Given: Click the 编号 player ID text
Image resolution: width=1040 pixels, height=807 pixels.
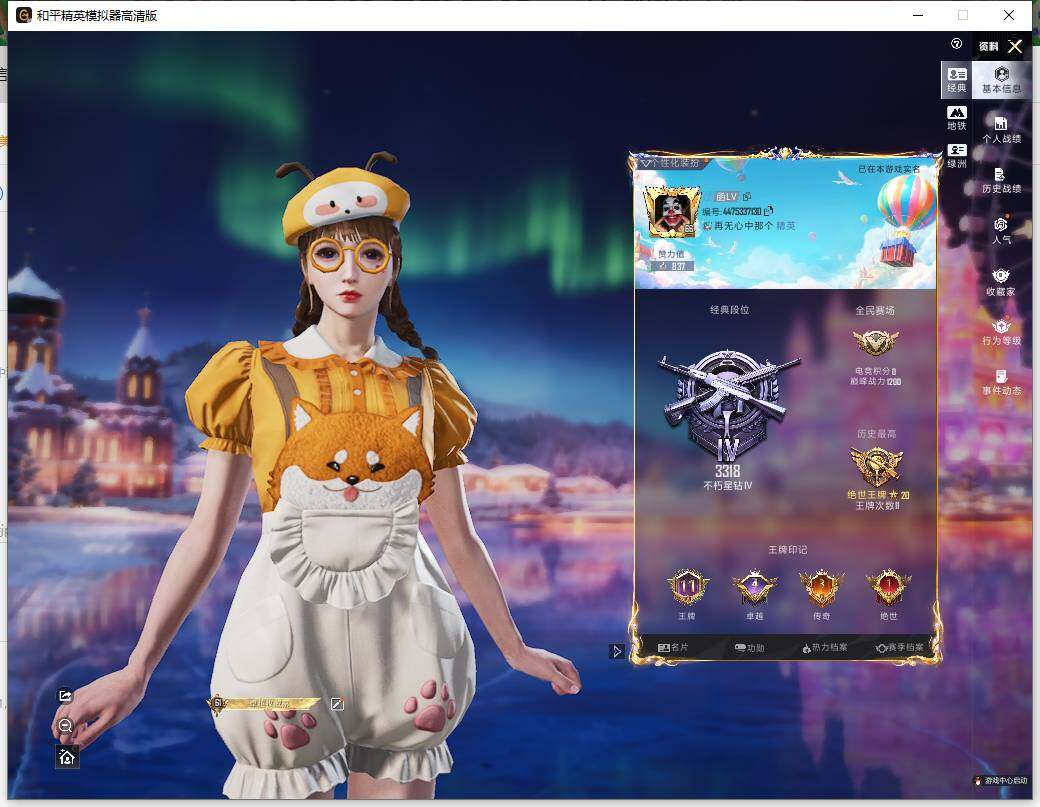Looking at the screenshot, I should 732,212.
